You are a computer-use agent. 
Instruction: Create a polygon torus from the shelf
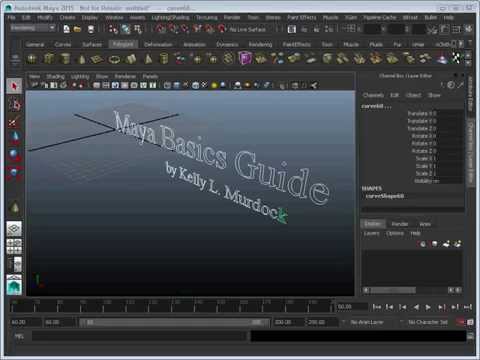click(114, 59)
